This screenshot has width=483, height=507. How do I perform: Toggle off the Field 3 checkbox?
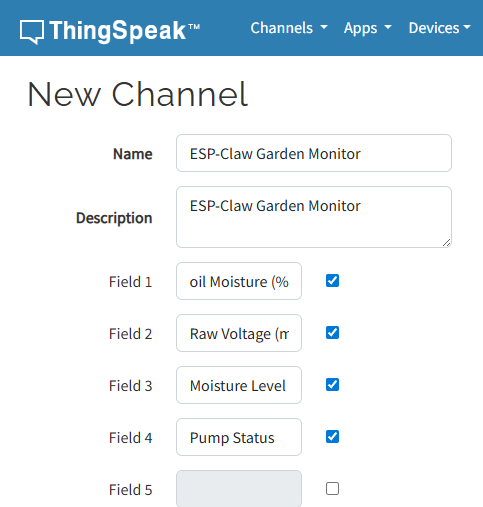332,385
